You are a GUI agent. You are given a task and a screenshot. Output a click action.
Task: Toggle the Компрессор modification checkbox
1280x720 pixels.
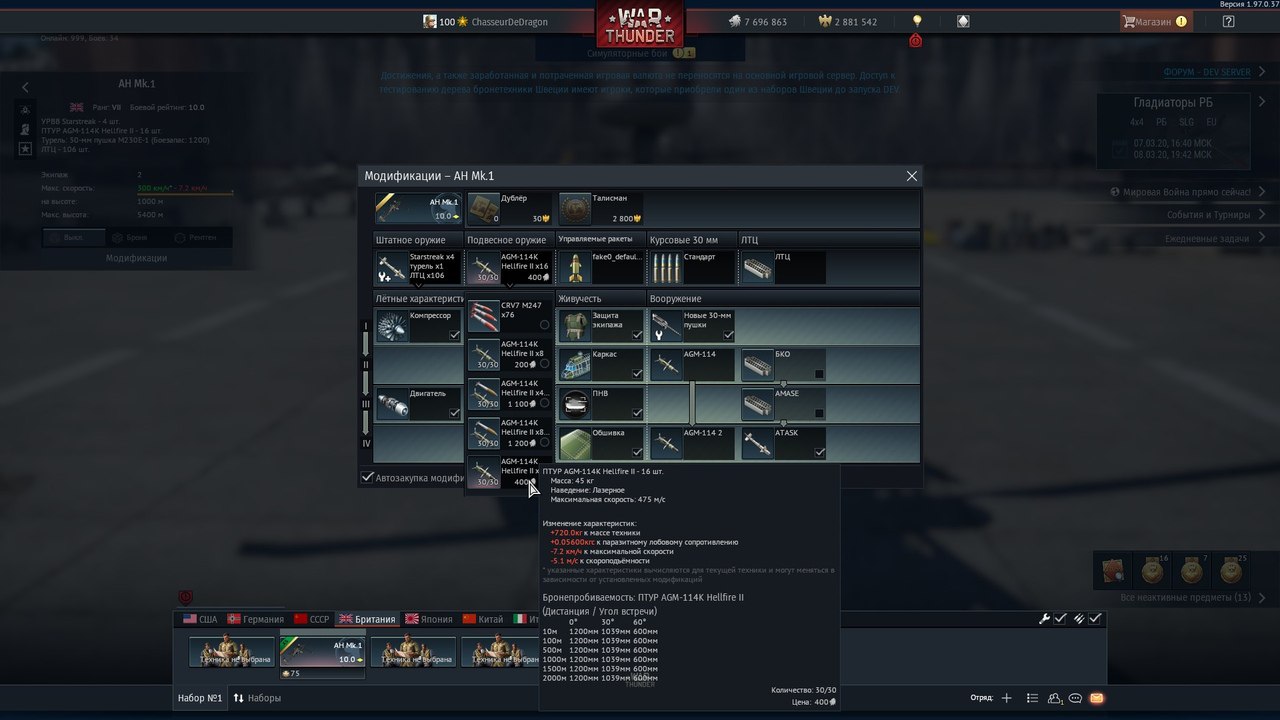pyautogui.click(x=454, y=335)
